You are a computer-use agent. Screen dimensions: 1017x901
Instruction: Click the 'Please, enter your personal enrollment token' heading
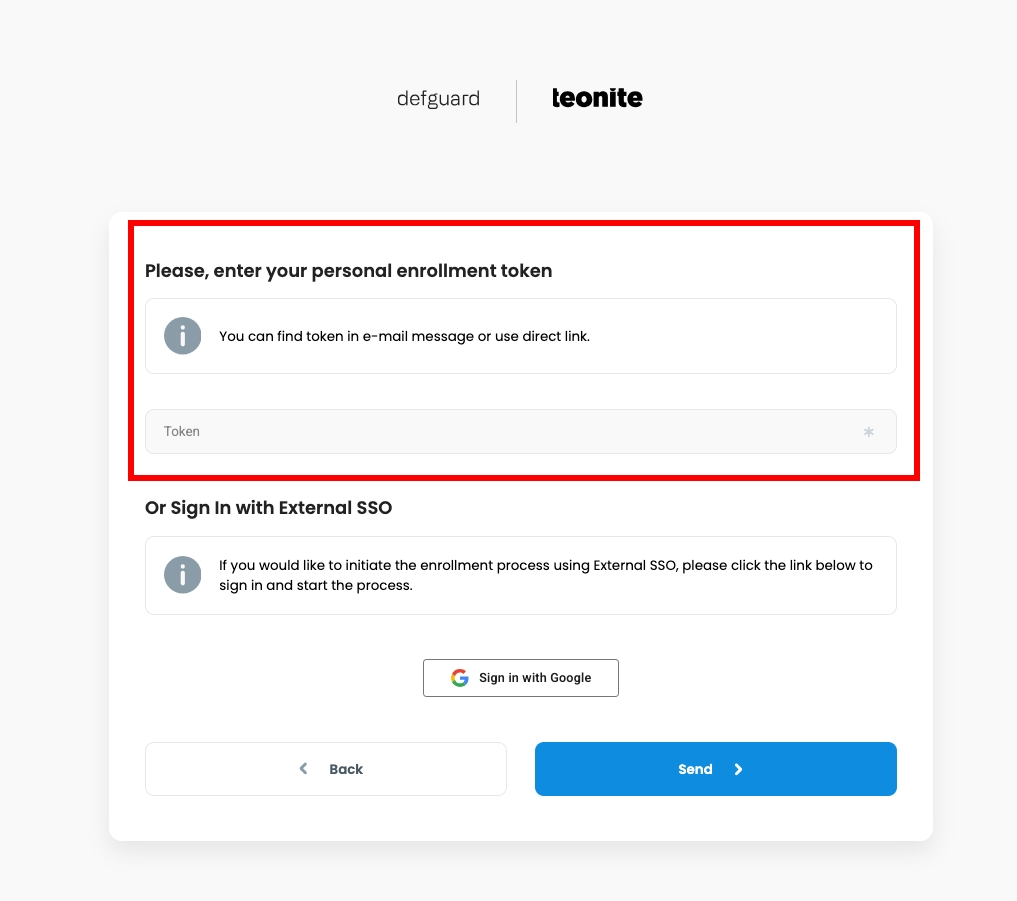tap(348, 271)
